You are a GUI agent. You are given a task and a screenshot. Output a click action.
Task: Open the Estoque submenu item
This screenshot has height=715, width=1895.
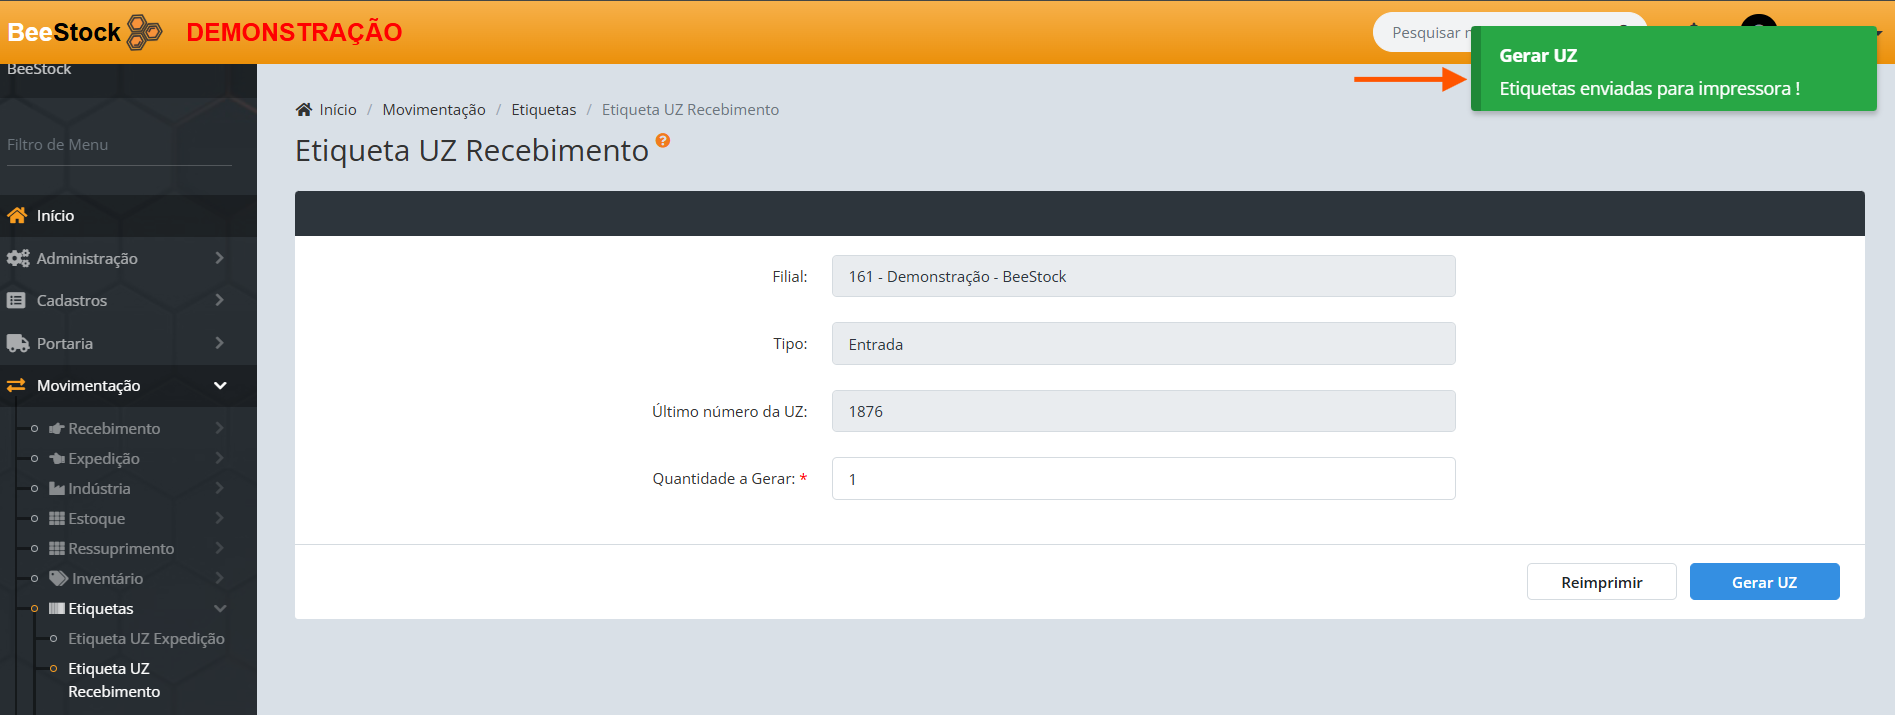tap(97, 518)
